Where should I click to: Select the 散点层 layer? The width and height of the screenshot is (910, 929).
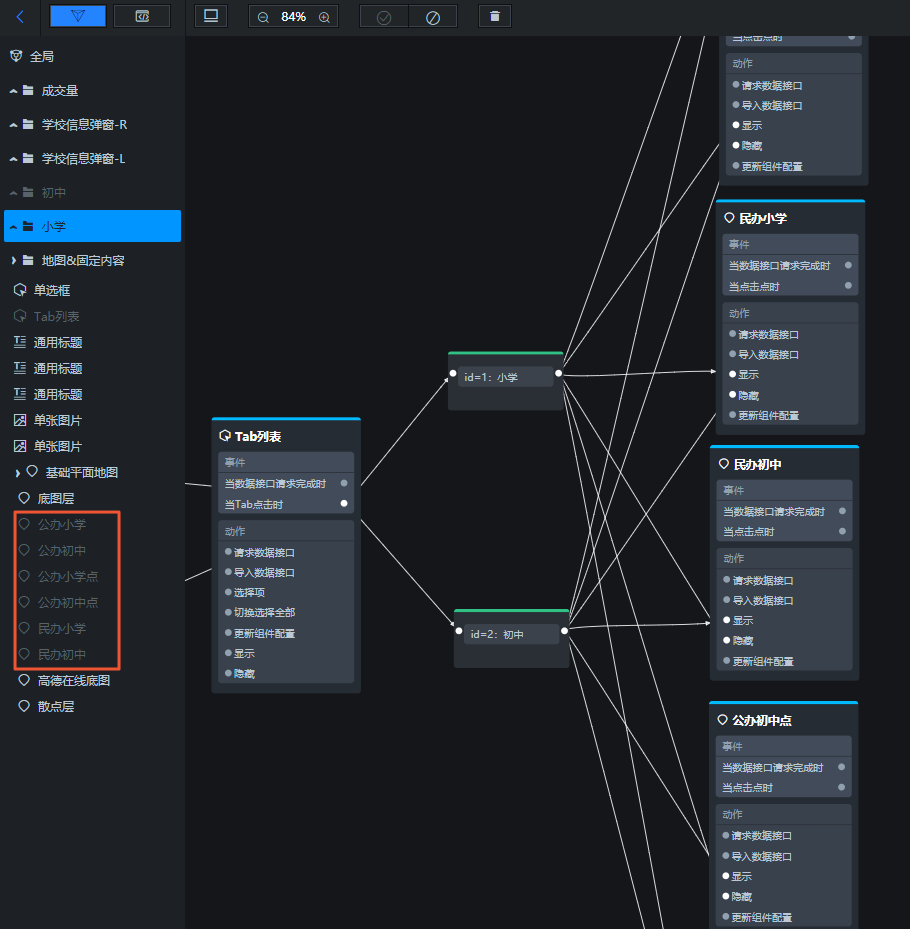[x=56, y=707]
